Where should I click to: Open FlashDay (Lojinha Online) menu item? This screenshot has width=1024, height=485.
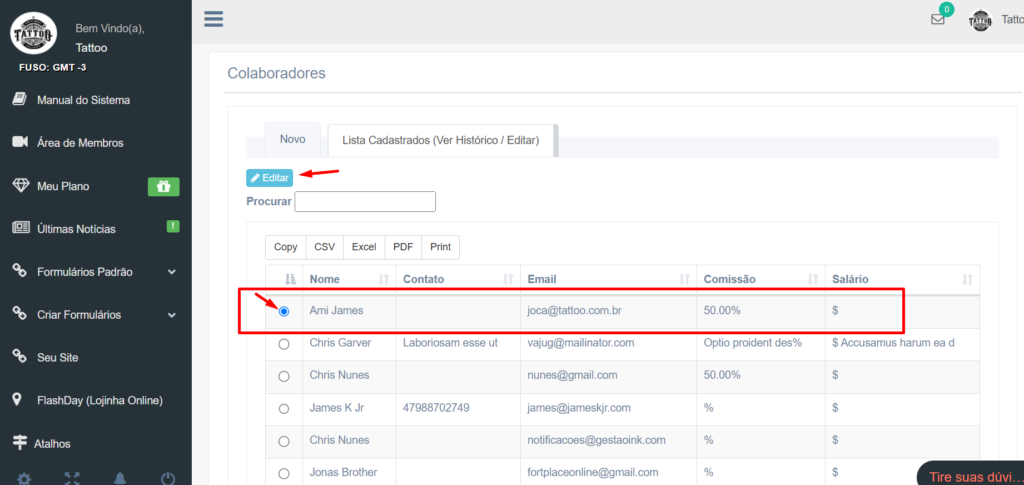tap(100, 400)
